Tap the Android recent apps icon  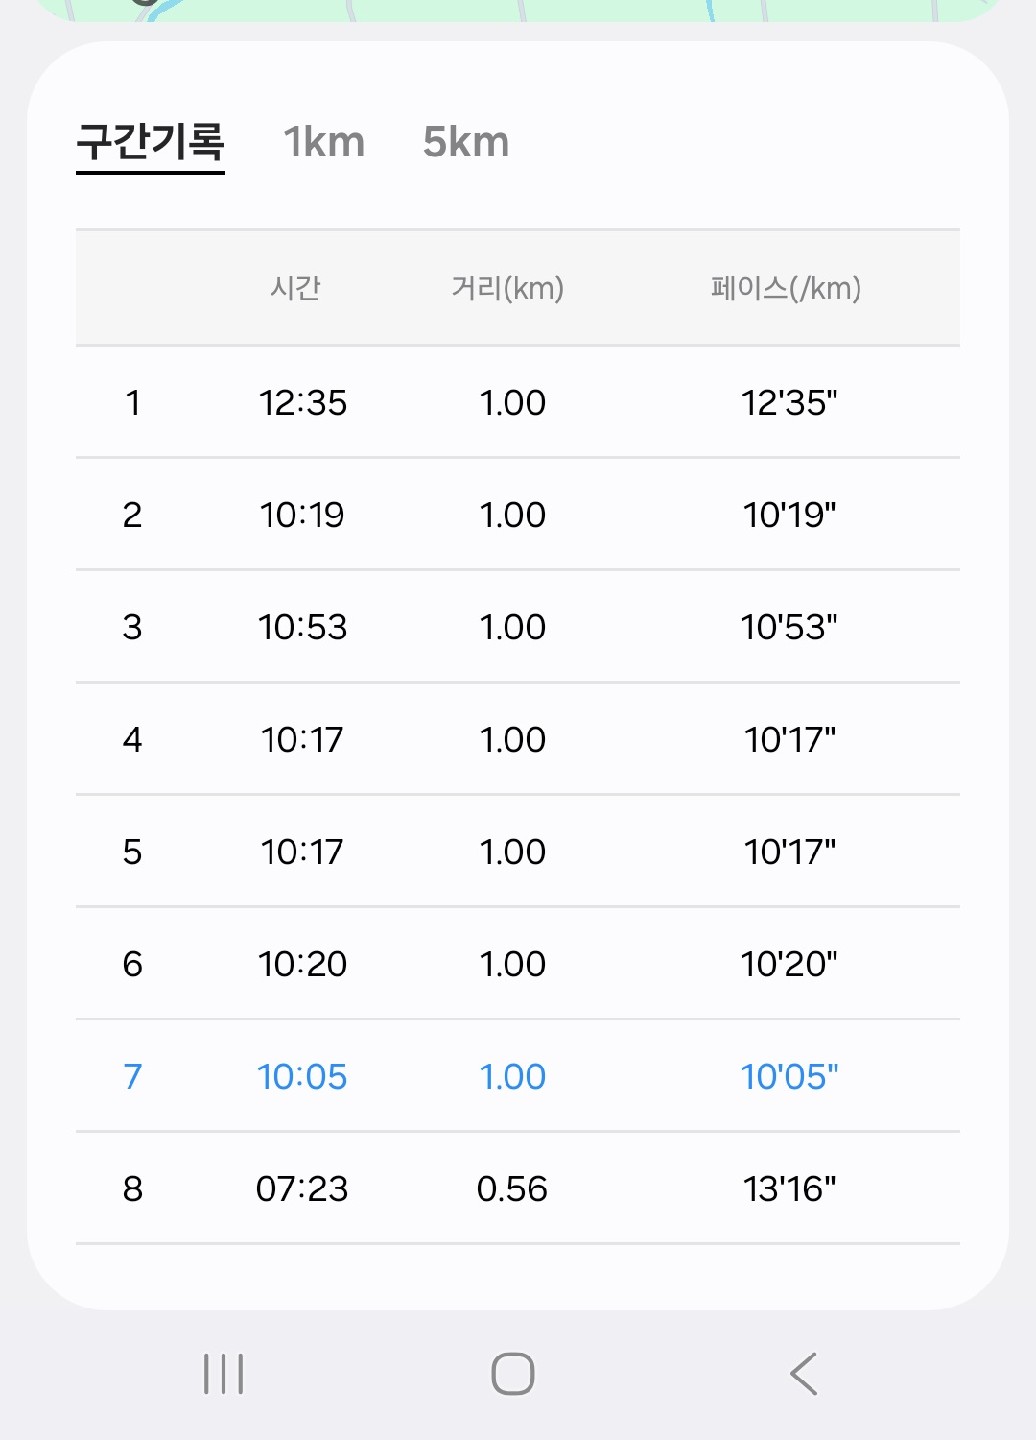tap(223, 1374)
